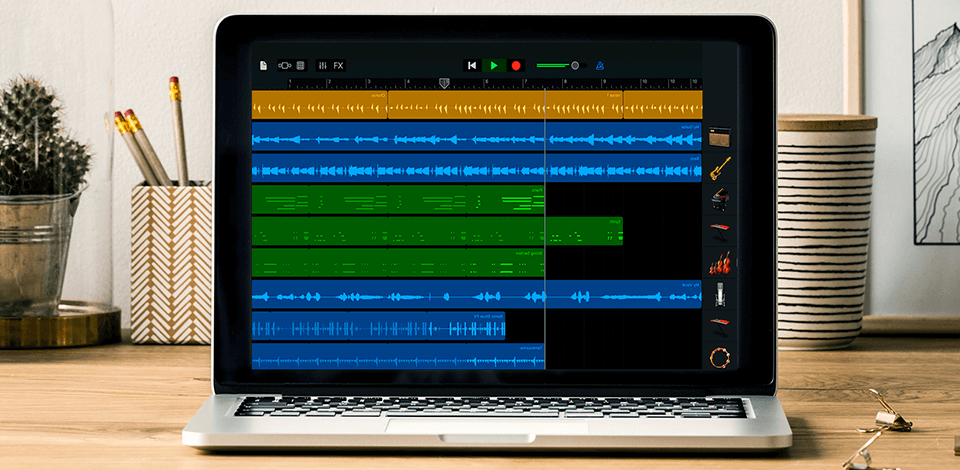Click bar 2 on the timeline ruler

329,81
